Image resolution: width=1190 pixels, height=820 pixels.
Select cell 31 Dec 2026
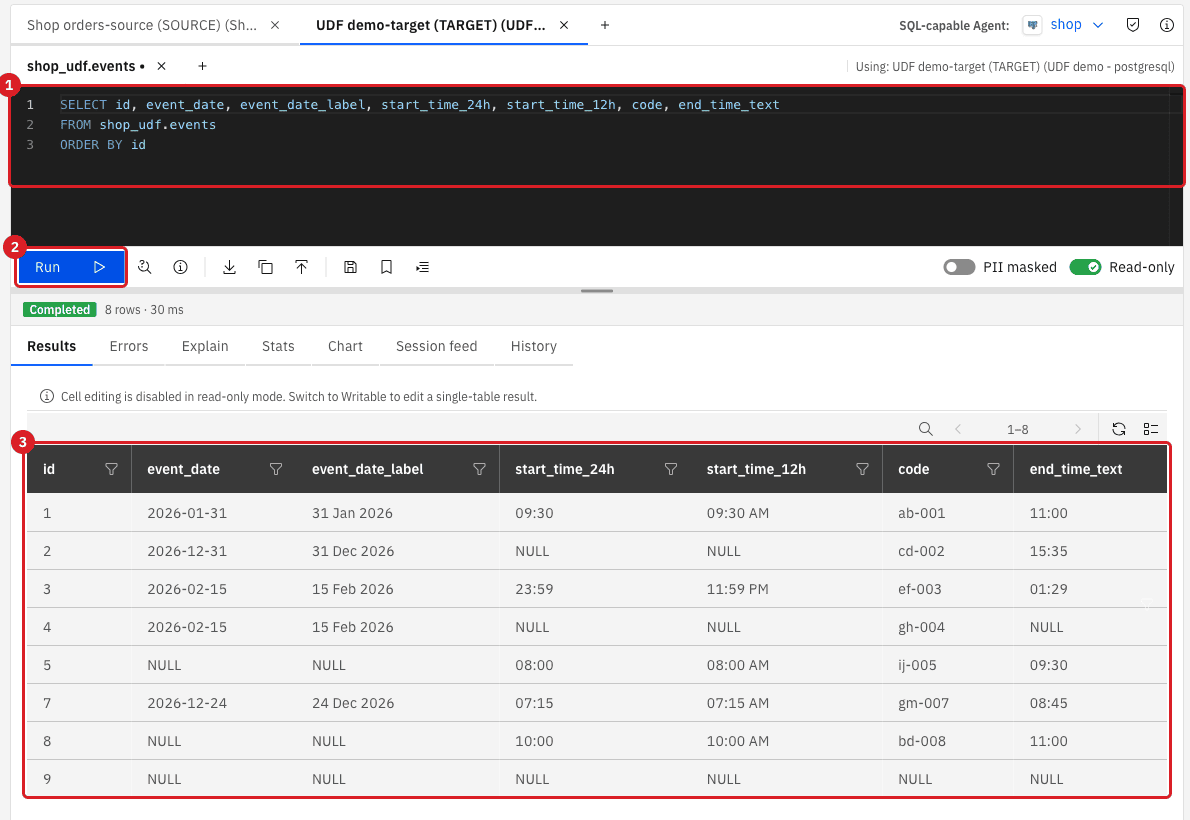coord(353,551)
